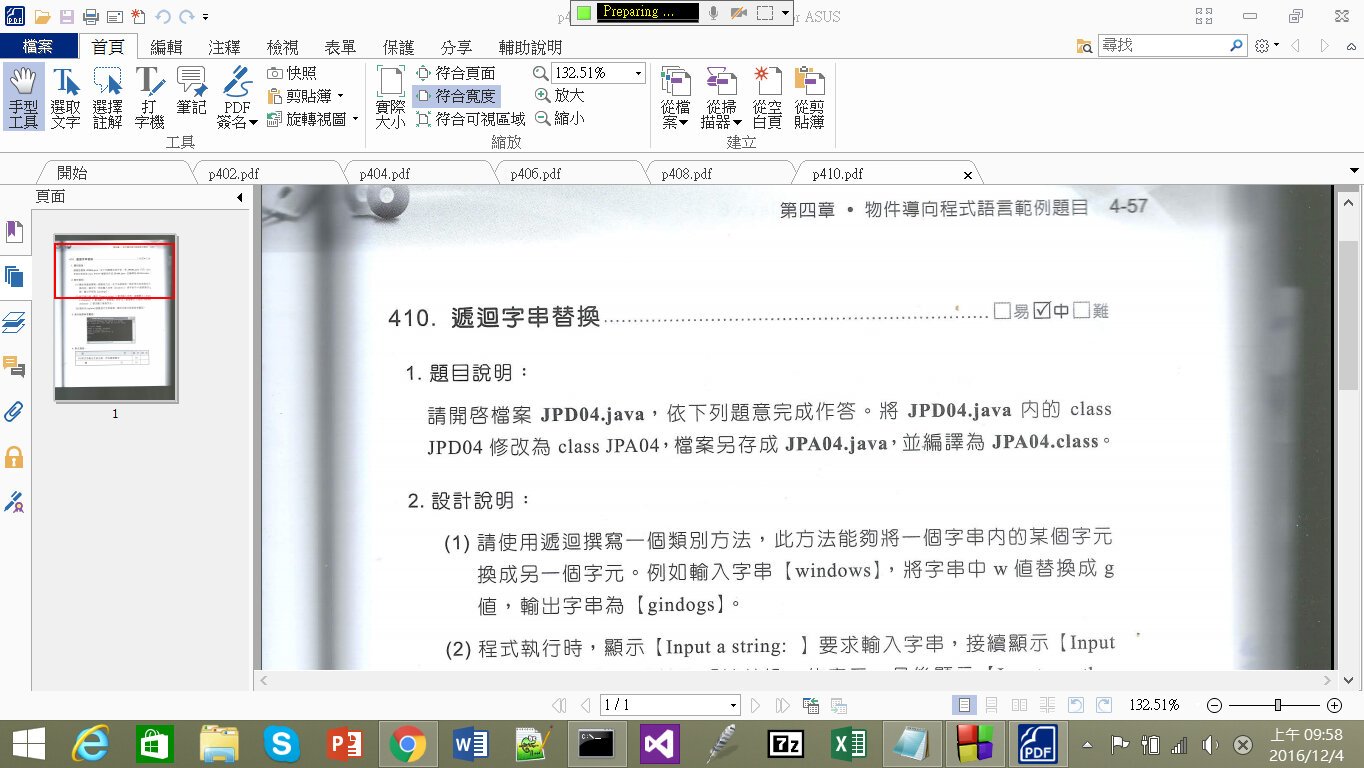Take a 快照 snapshot
This screenshot has height=768, width=1364.
[292, 73]
